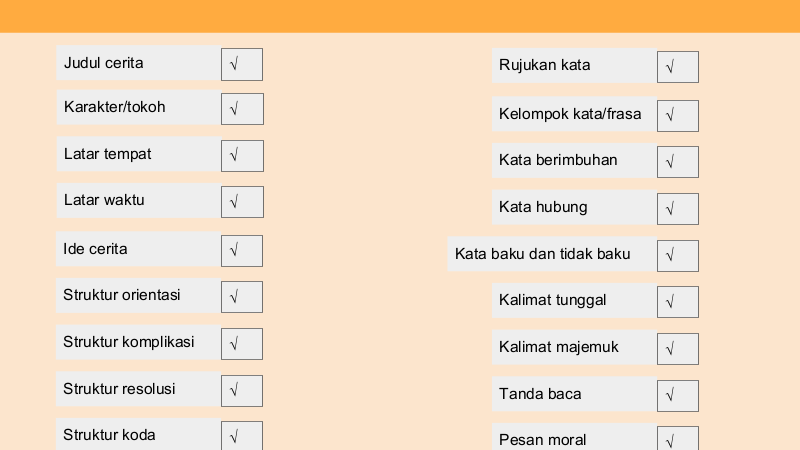Uncheck the Kata berimbuhan checkbox

(x=678, y=162)
